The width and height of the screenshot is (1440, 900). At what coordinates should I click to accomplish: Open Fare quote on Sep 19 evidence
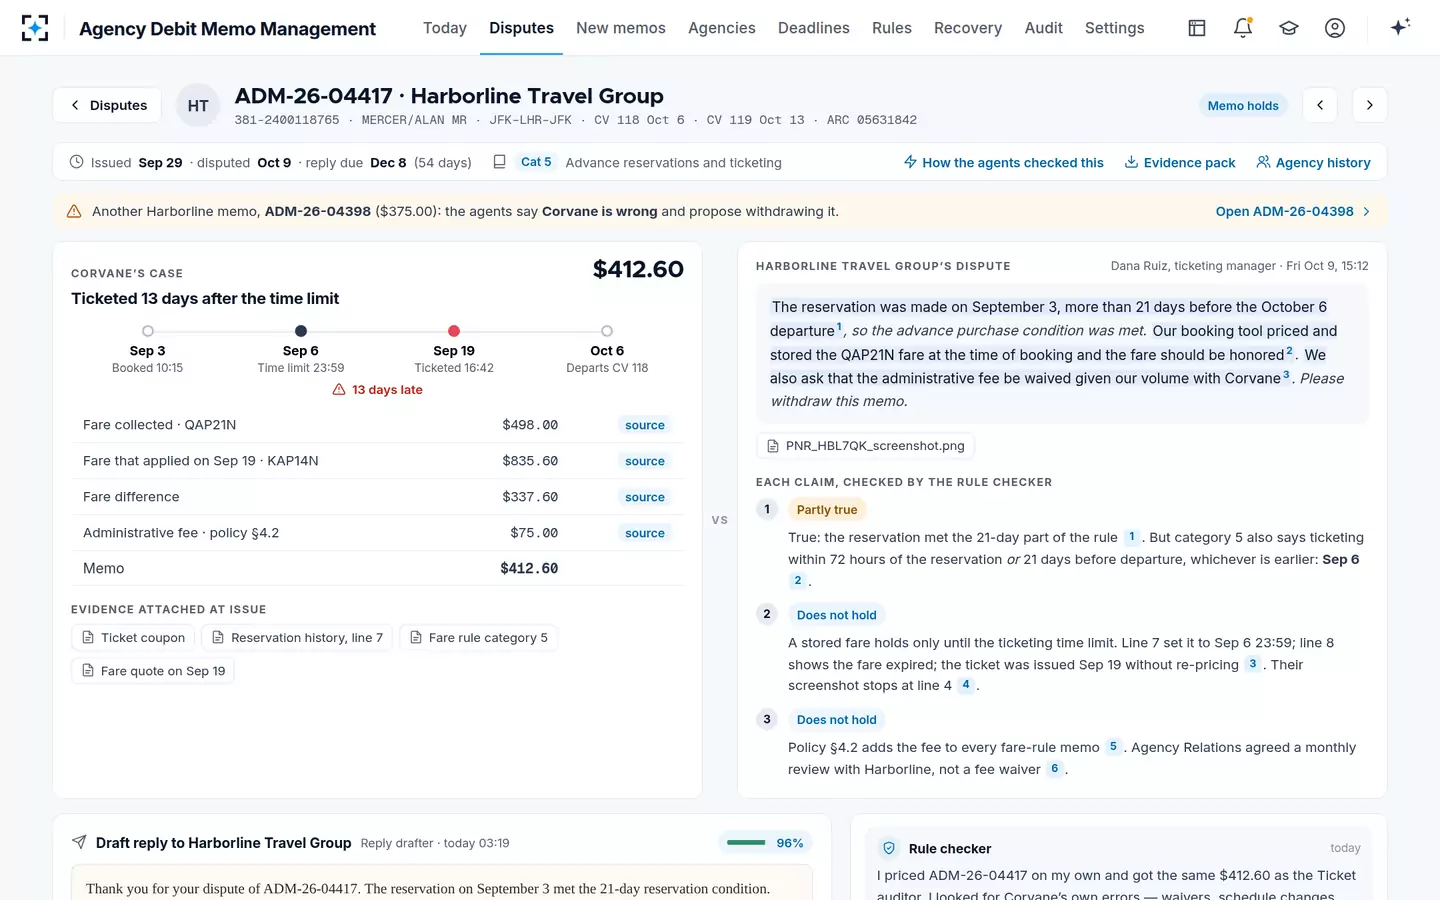(x=153, y=671)
